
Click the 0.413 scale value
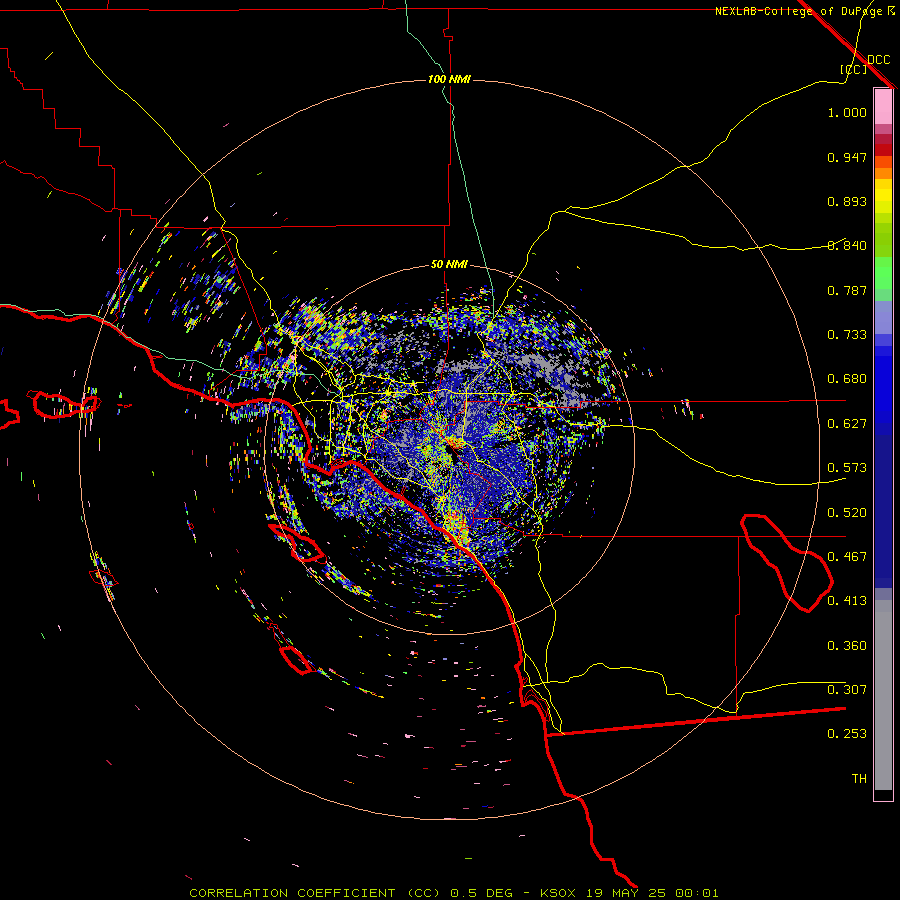[x=847, y=601]
